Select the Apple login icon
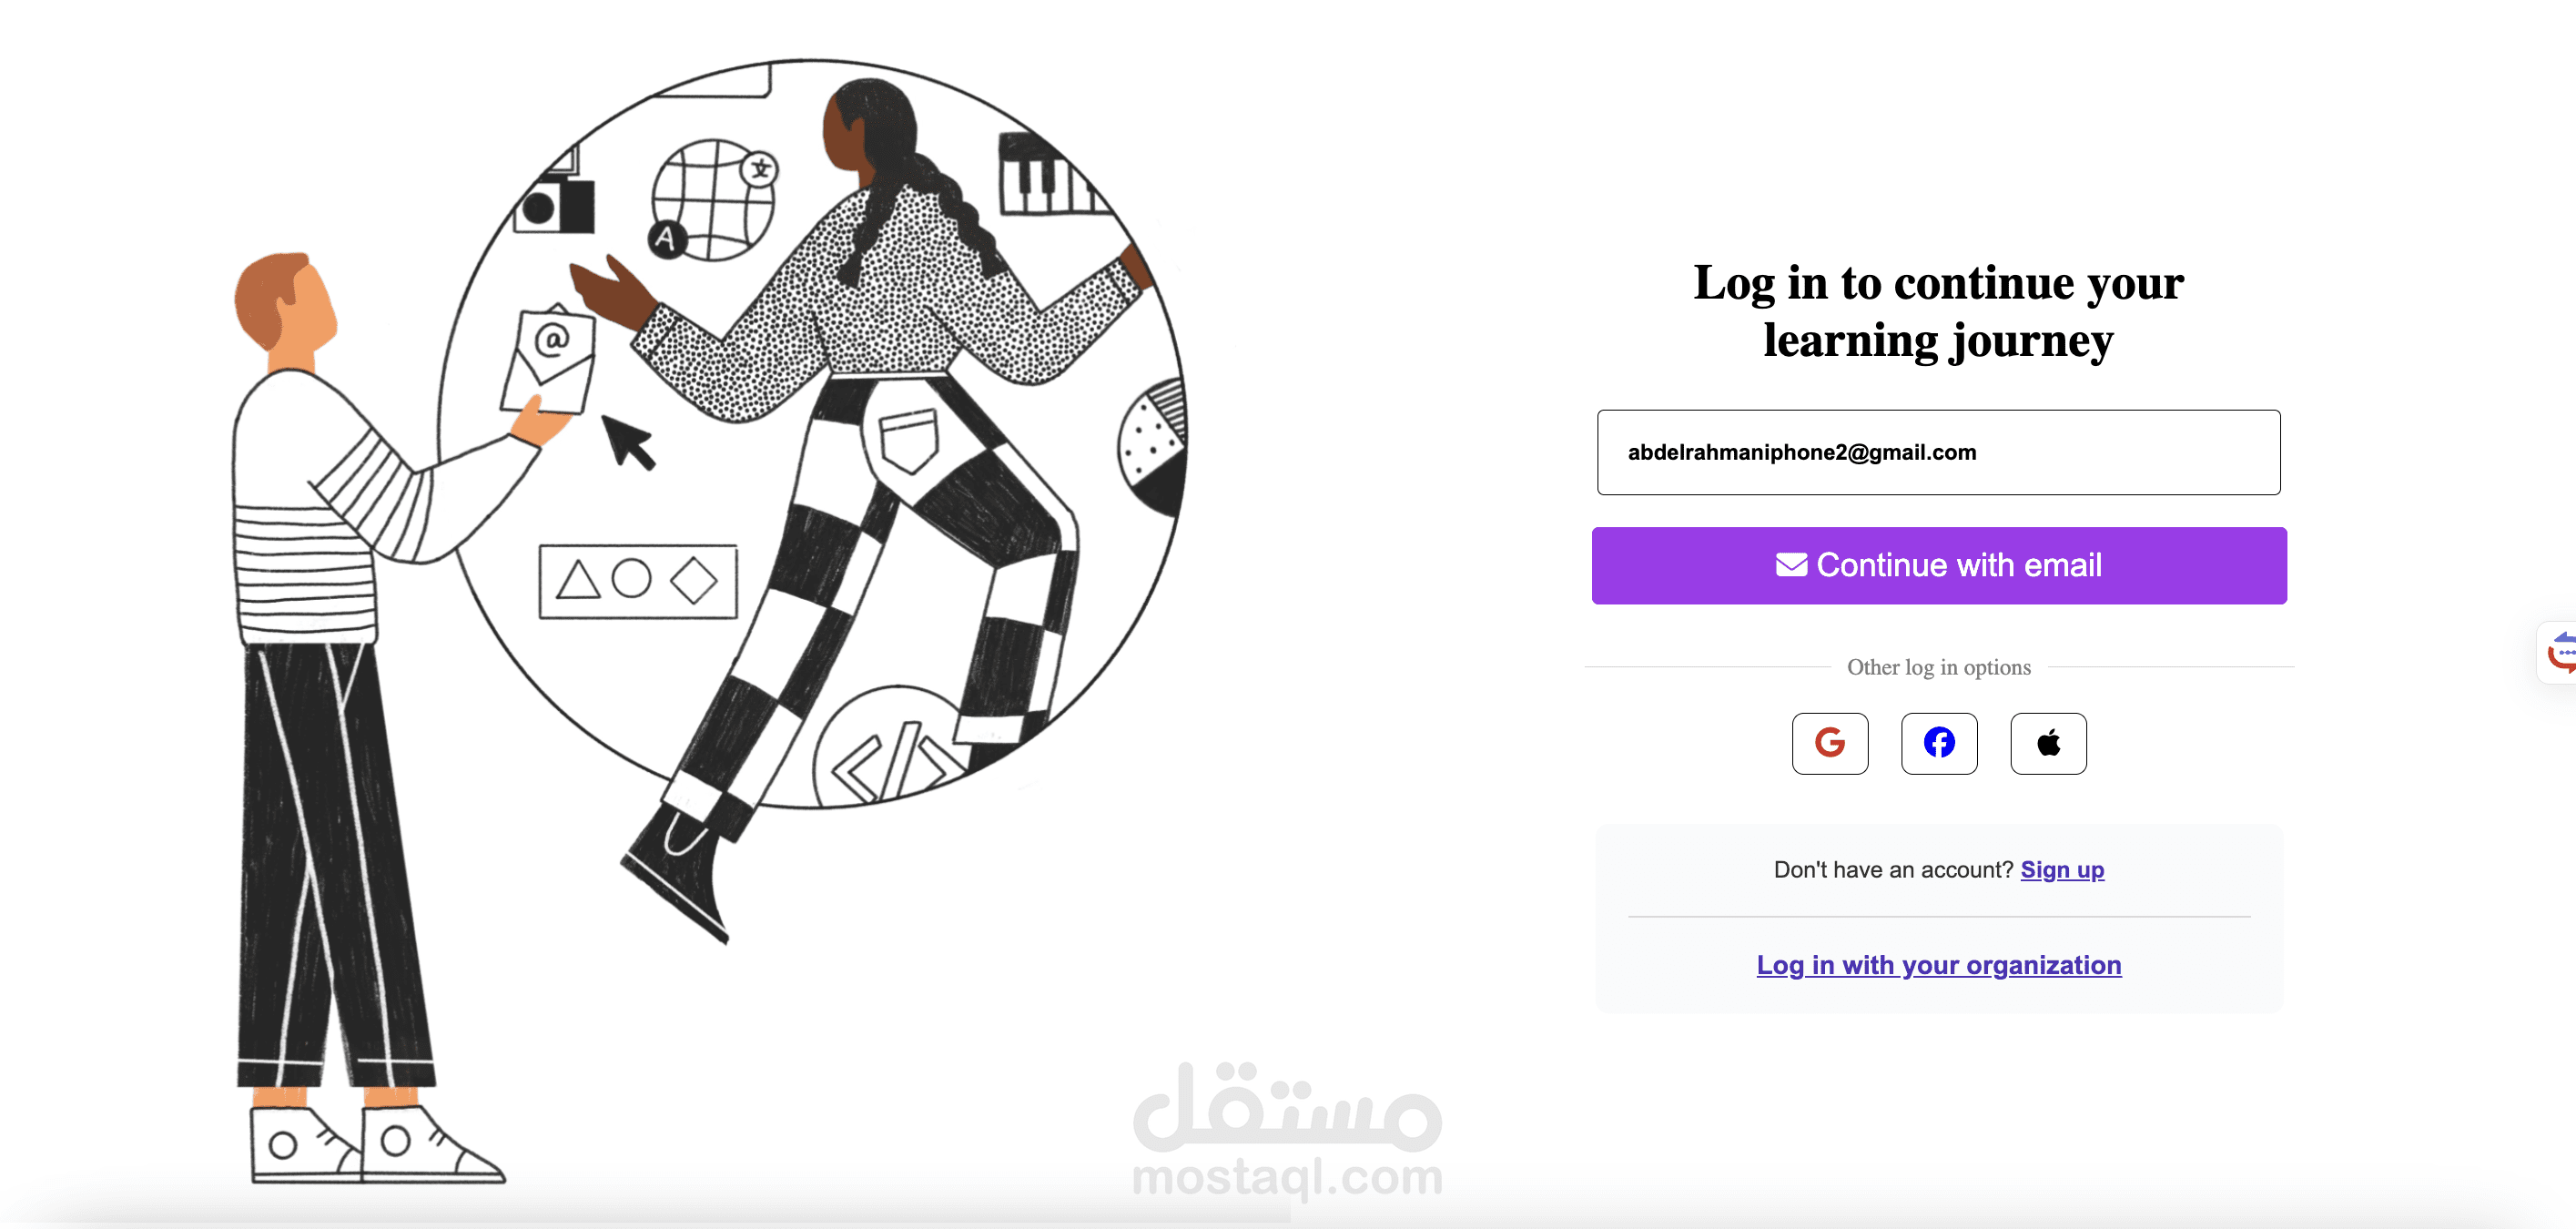 point(2048,743)
